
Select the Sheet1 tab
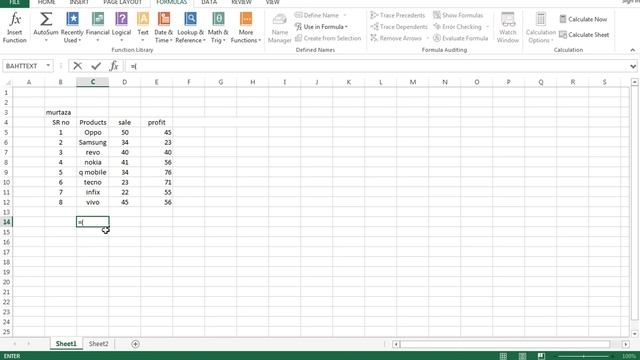[x=66, y=344]
